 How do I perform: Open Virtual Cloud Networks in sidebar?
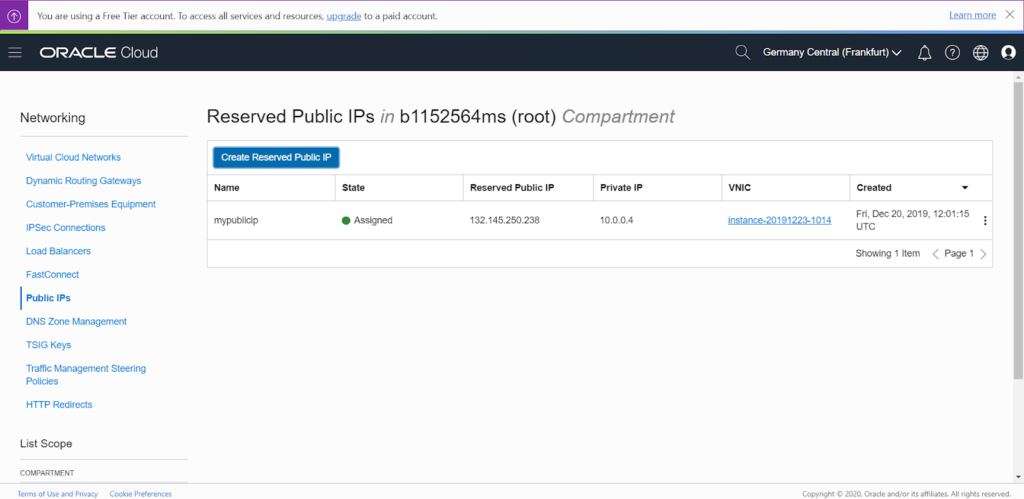click(x=73, y=157)
